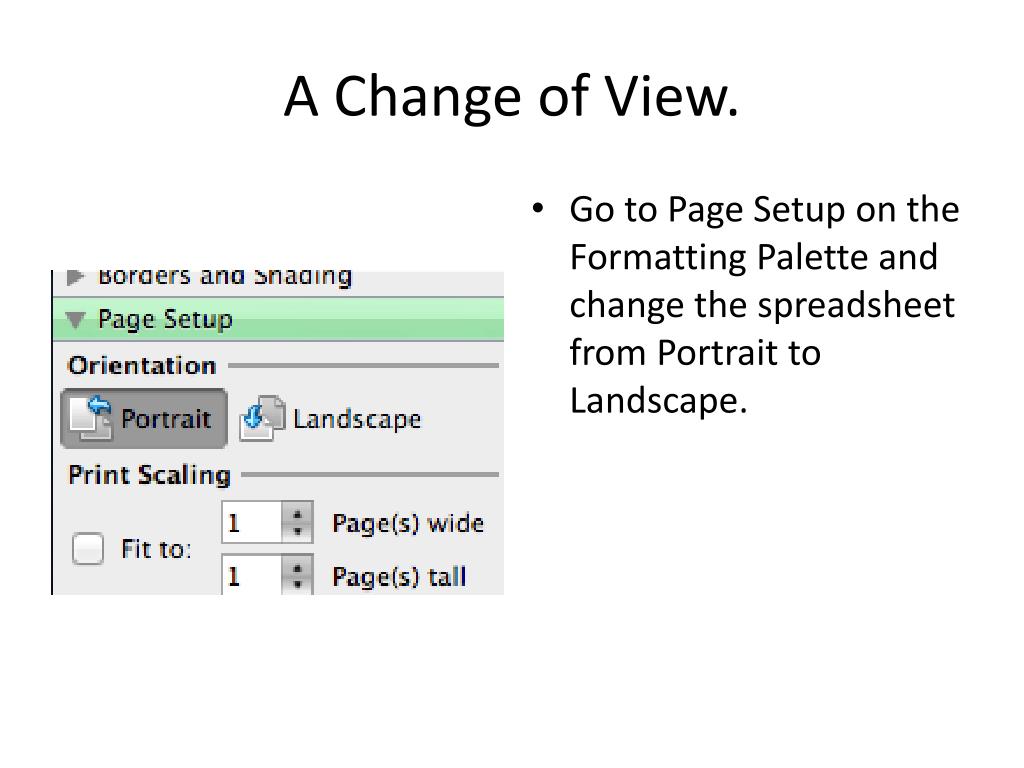Click the Page(s) wide number field

point(252,522)
